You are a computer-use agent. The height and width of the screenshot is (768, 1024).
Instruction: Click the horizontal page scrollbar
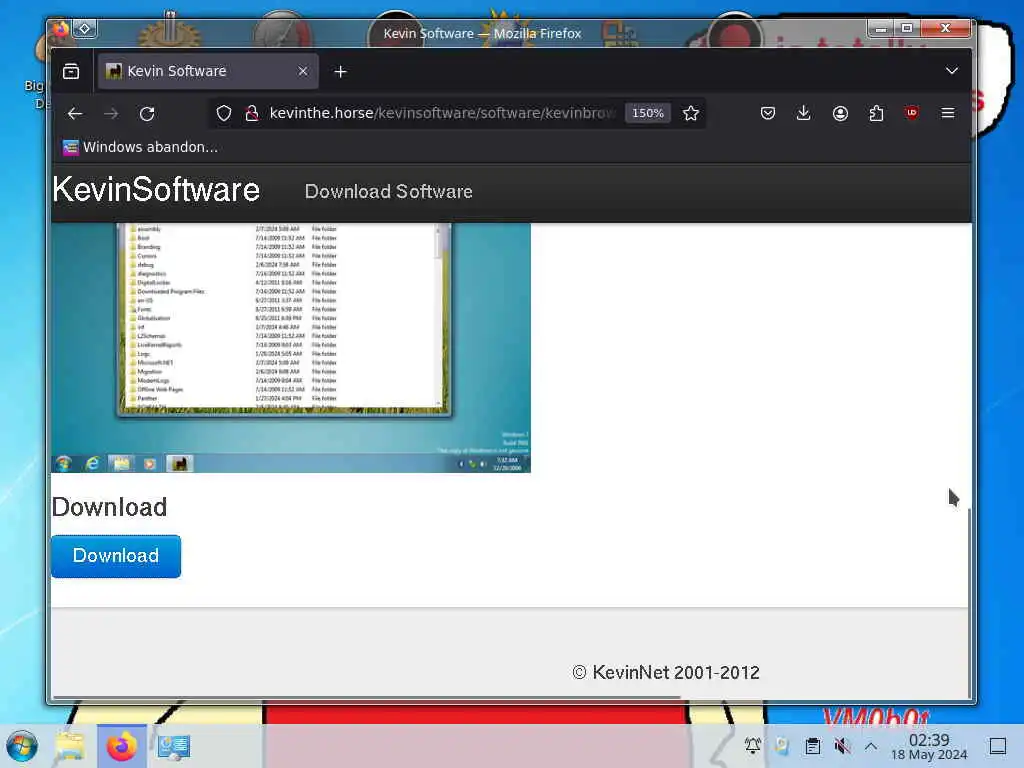click(x=366, y=698)
